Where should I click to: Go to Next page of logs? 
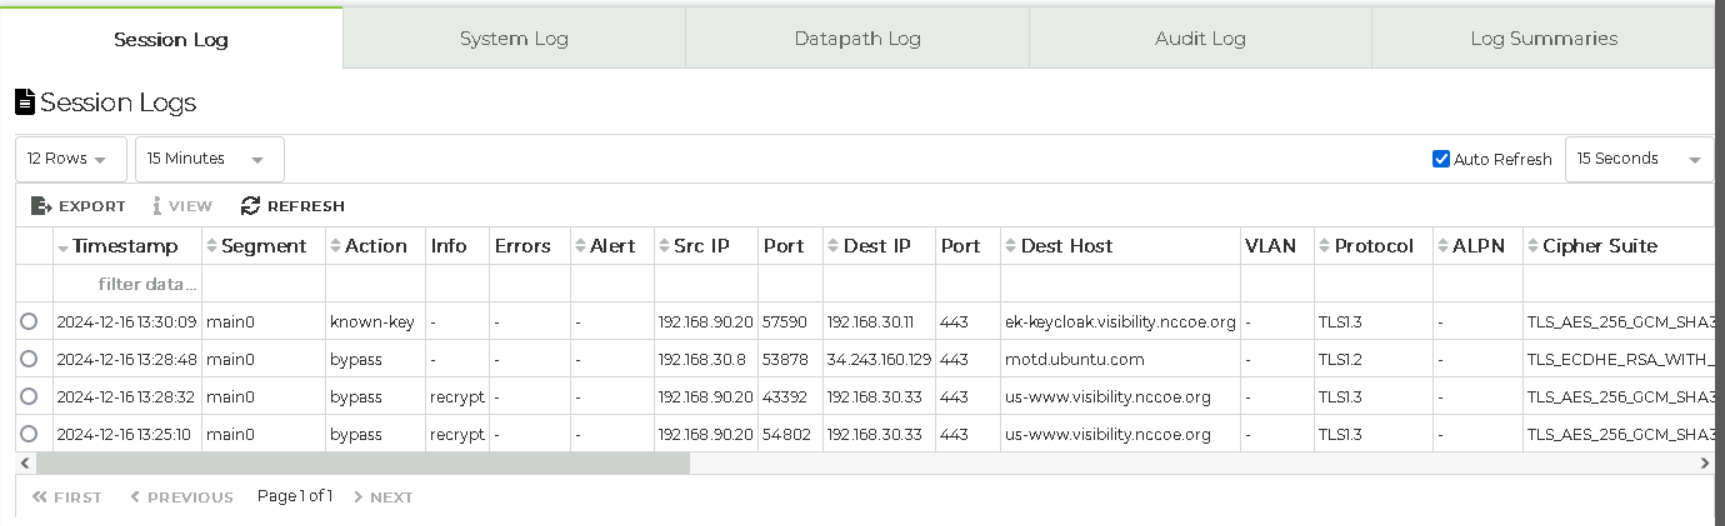point(383,497)
